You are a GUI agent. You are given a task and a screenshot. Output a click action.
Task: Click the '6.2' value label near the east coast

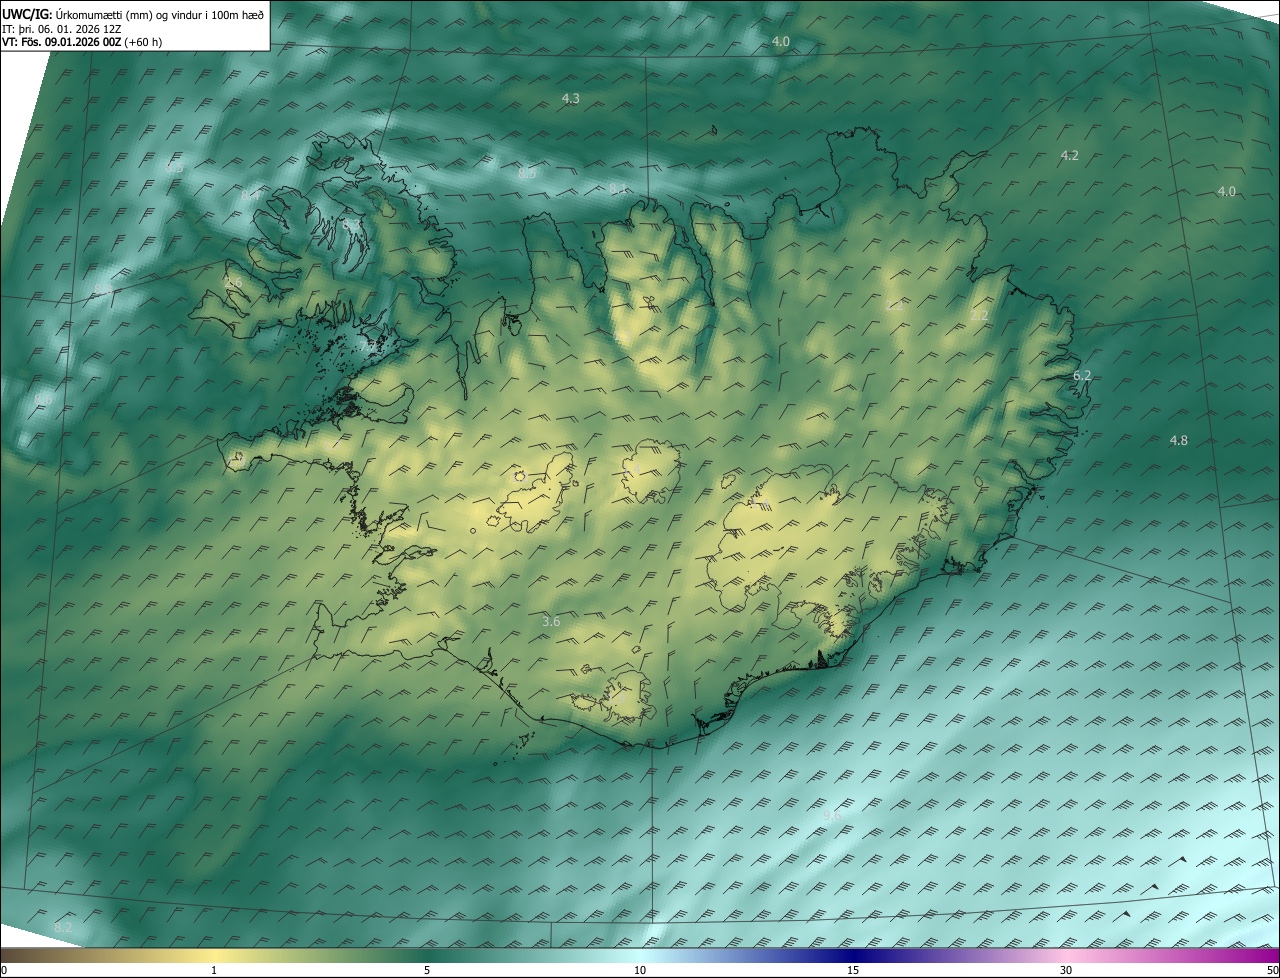tap(1082, 375)
